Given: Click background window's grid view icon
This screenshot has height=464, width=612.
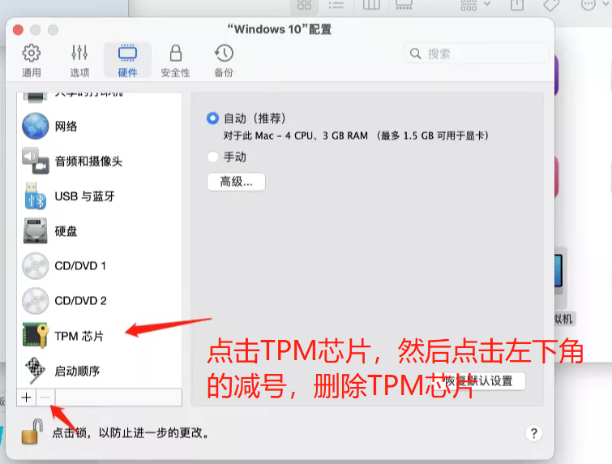Looking at the screenshot, I should point(304,5).
